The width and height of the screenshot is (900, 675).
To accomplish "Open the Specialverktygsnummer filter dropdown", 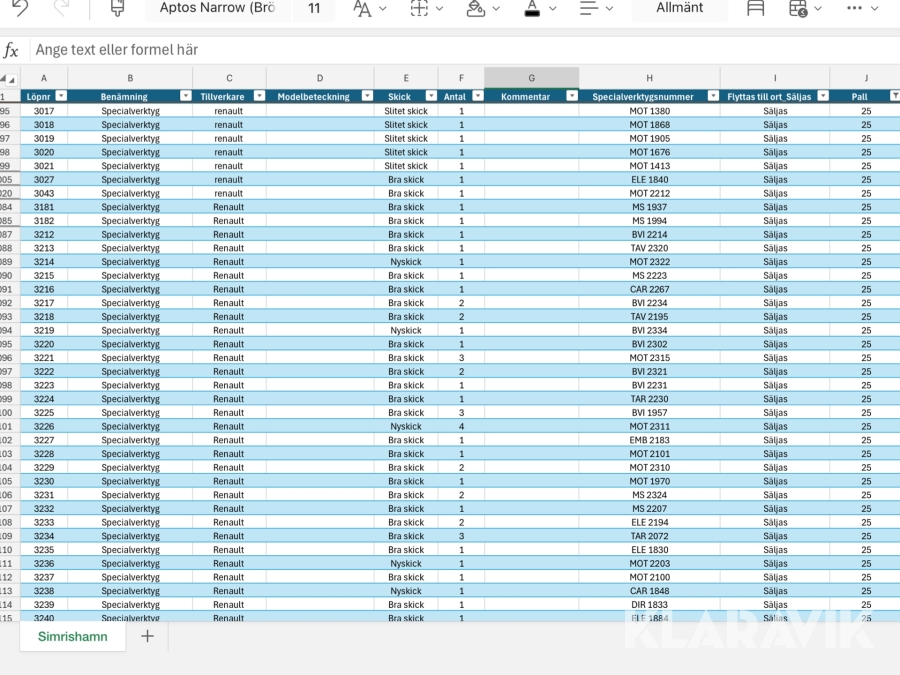I will pos(712,96).
